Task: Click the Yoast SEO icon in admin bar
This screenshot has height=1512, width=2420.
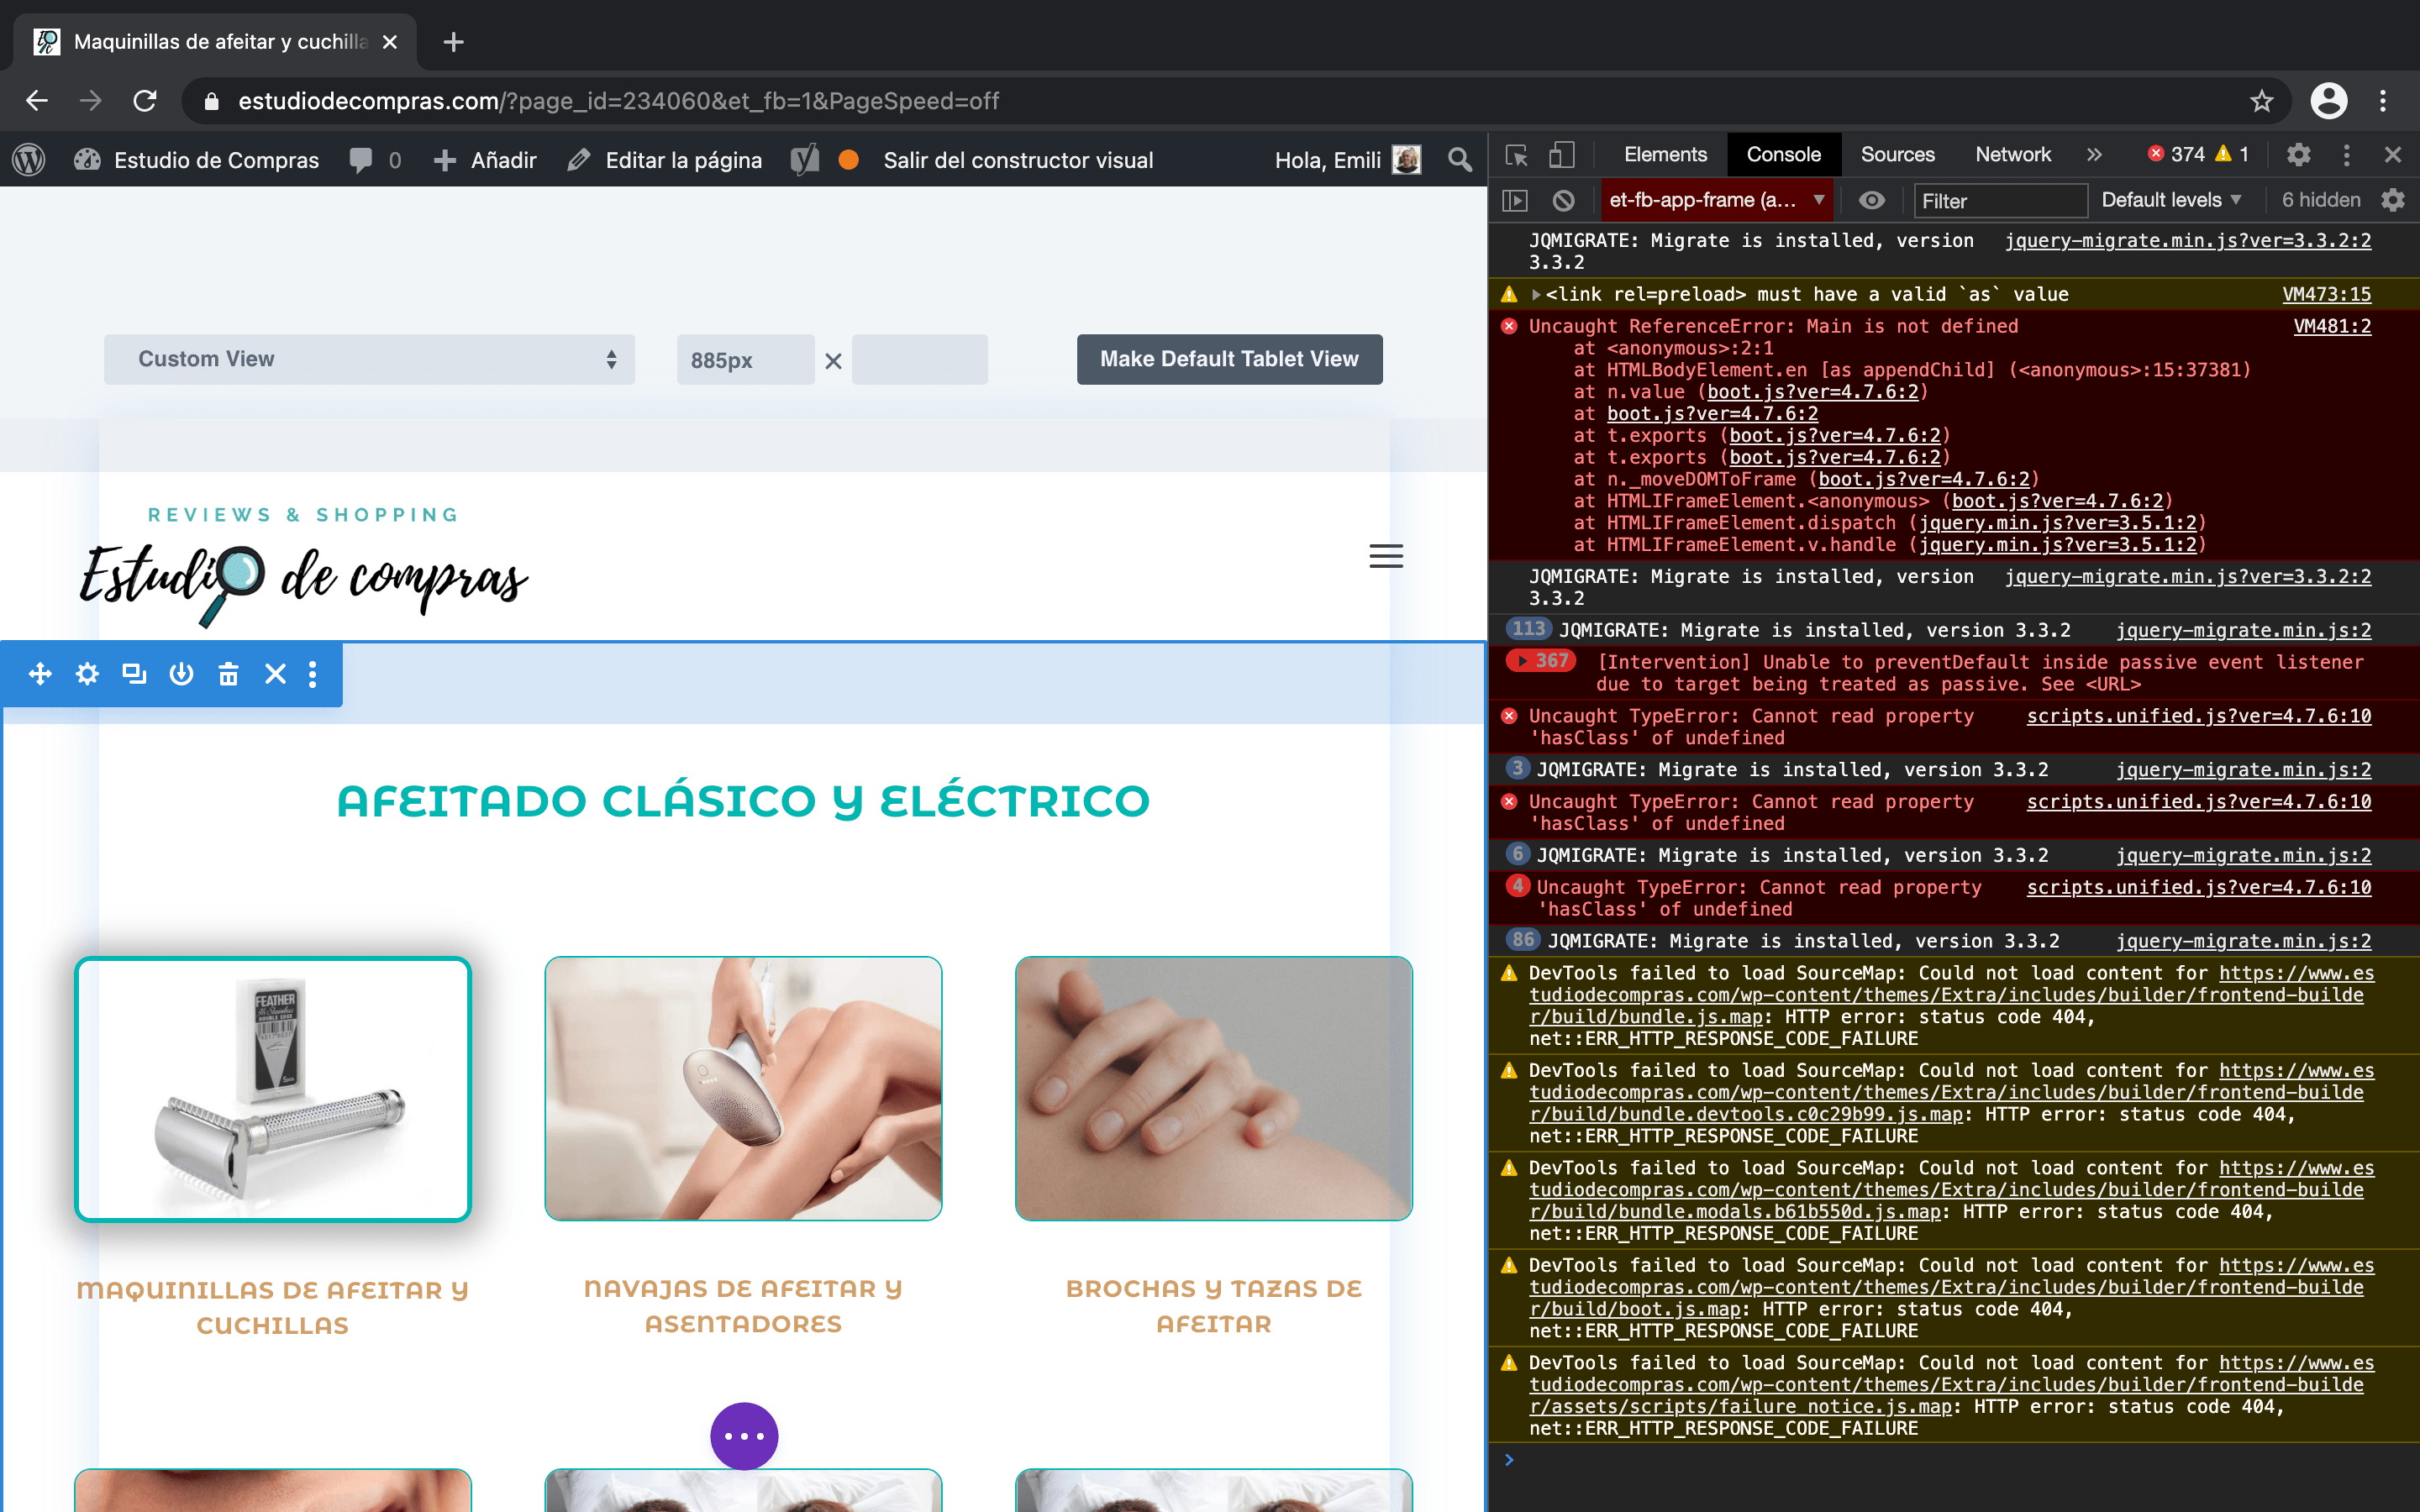Action: tap(805, 160)
